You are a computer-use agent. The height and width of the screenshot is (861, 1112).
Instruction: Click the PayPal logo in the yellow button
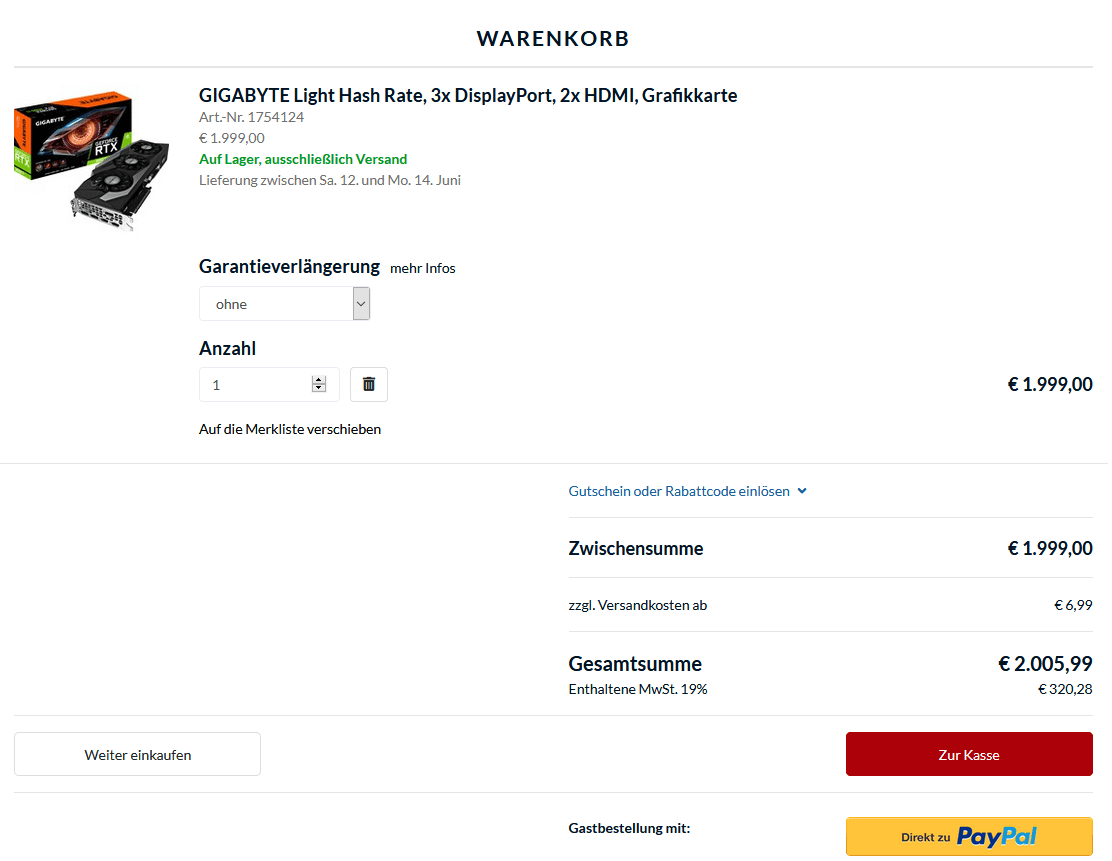coord(998,838)
